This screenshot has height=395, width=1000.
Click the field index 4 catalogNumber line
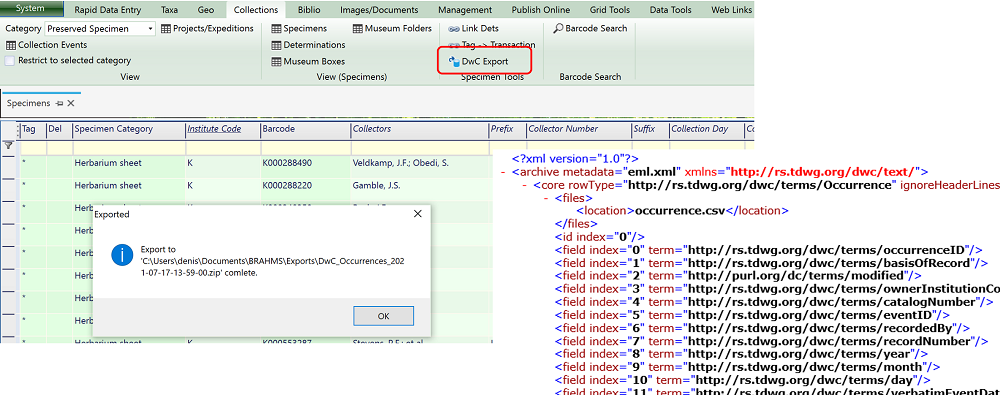click(774, 301)
